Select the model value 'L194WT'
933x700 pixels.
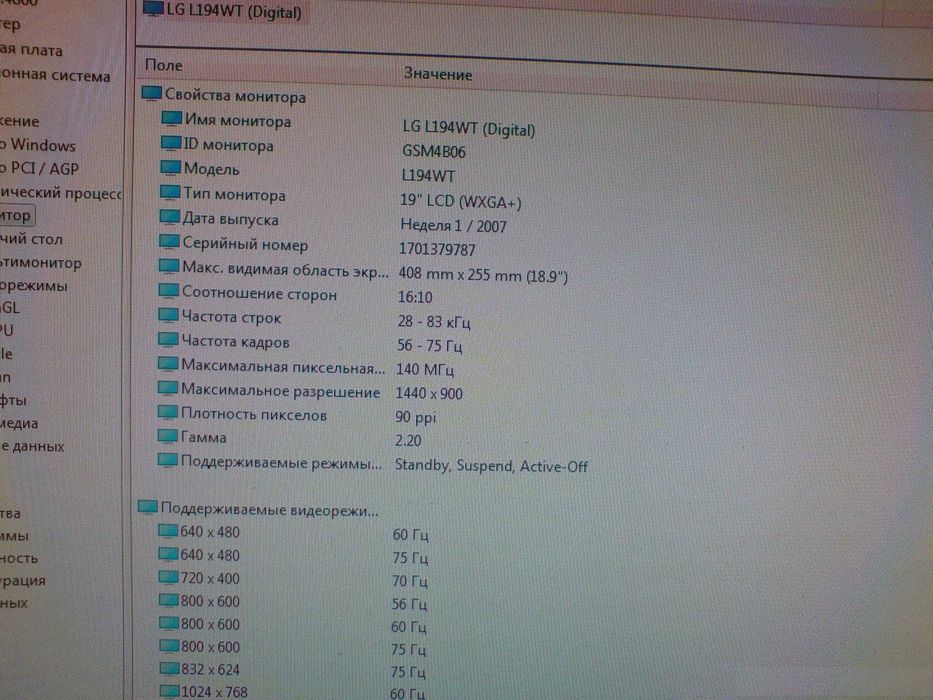pos(428,176)
